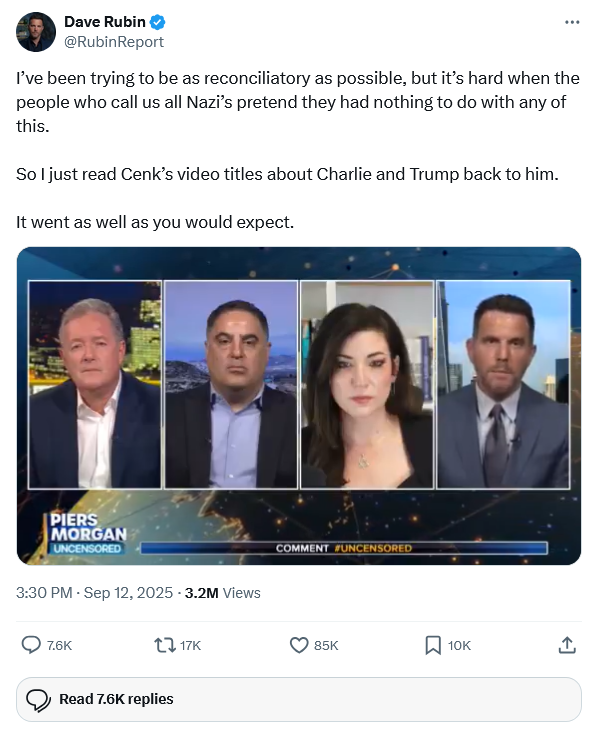
Task: Play the Piers Morgan Uncensored video
Action: tap(299, 406)
